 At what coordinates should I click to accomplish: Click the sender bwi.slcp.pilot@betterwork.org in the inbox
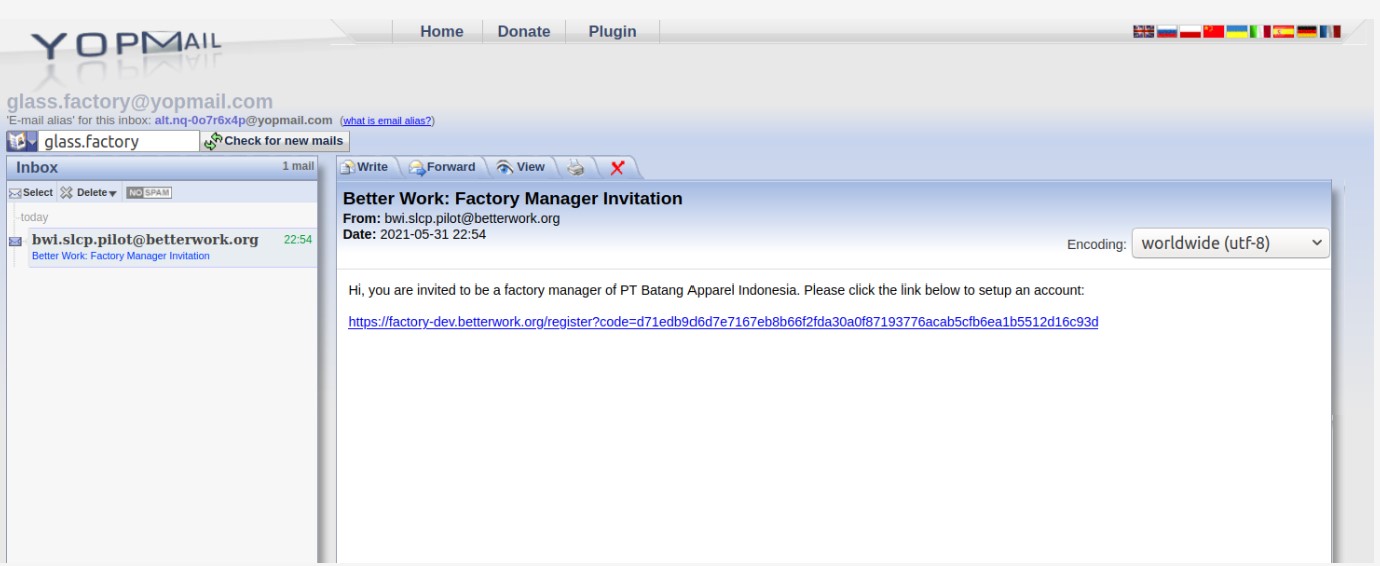145,239
